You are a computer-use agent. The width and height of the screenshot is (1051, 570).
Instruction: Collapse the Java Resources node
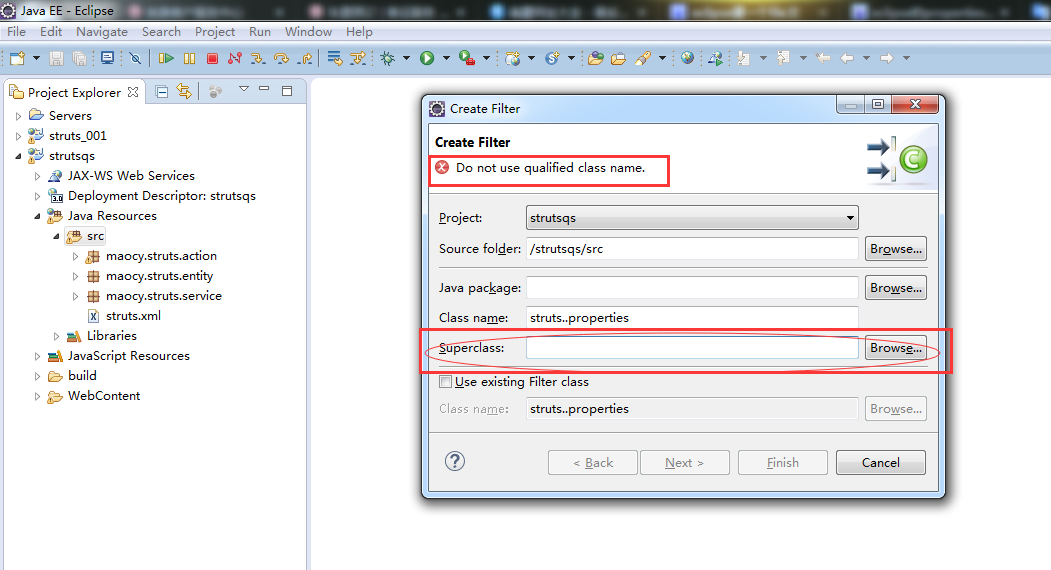pyautogui.click(x=38, y=217)
